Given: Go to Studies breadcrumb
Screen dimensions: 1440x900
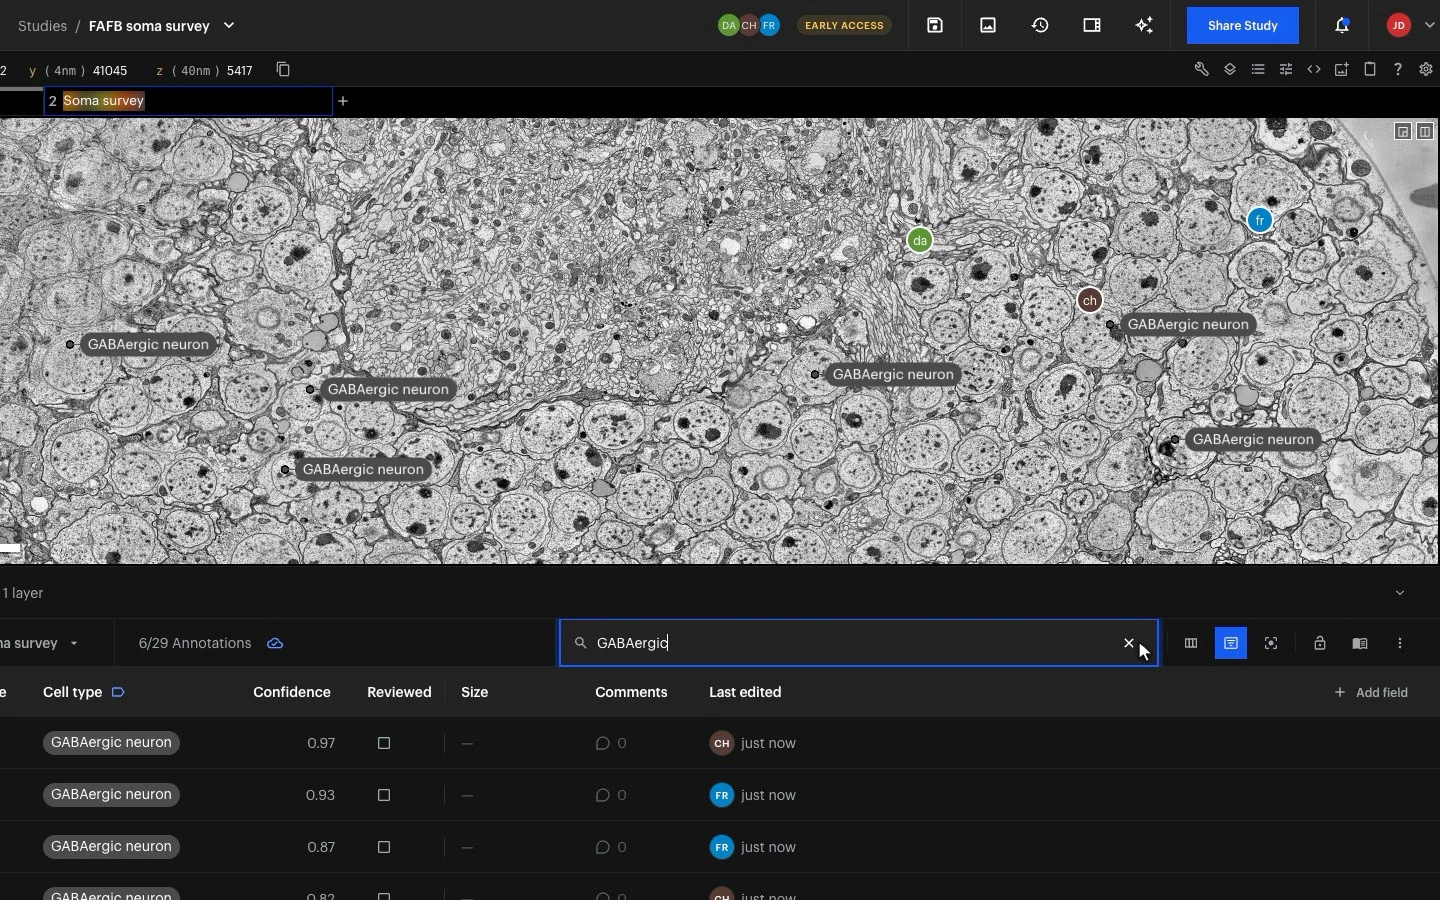Looking at the screenshot, I should pos(43,26).
